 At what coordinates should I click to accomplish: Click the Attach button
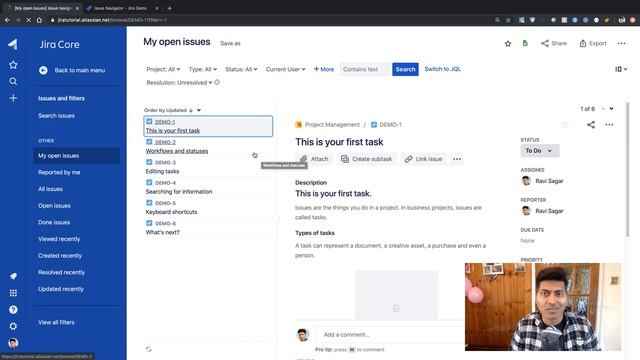pos(314,159)
